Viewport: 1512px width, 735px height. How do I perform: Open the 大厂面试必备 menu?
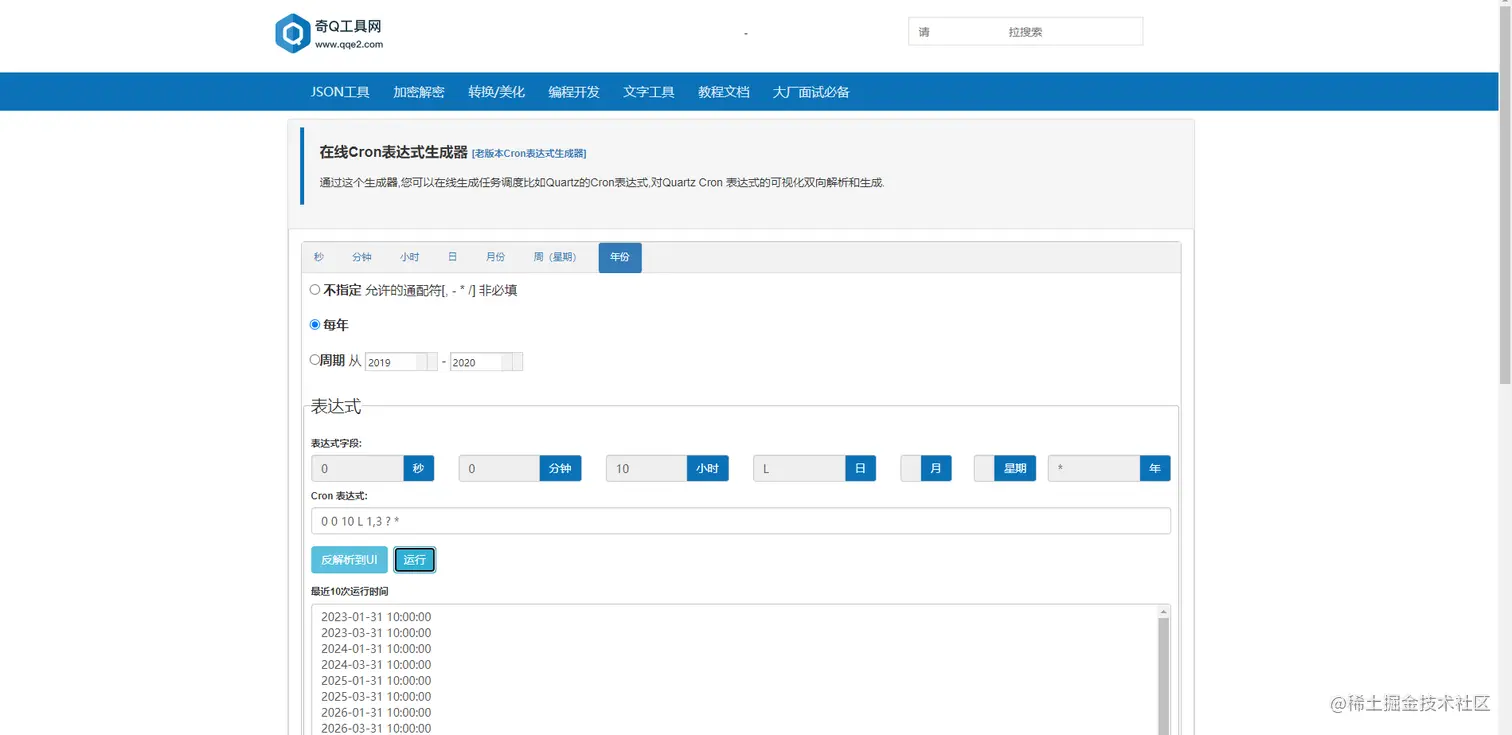click(x=811, y=92)
